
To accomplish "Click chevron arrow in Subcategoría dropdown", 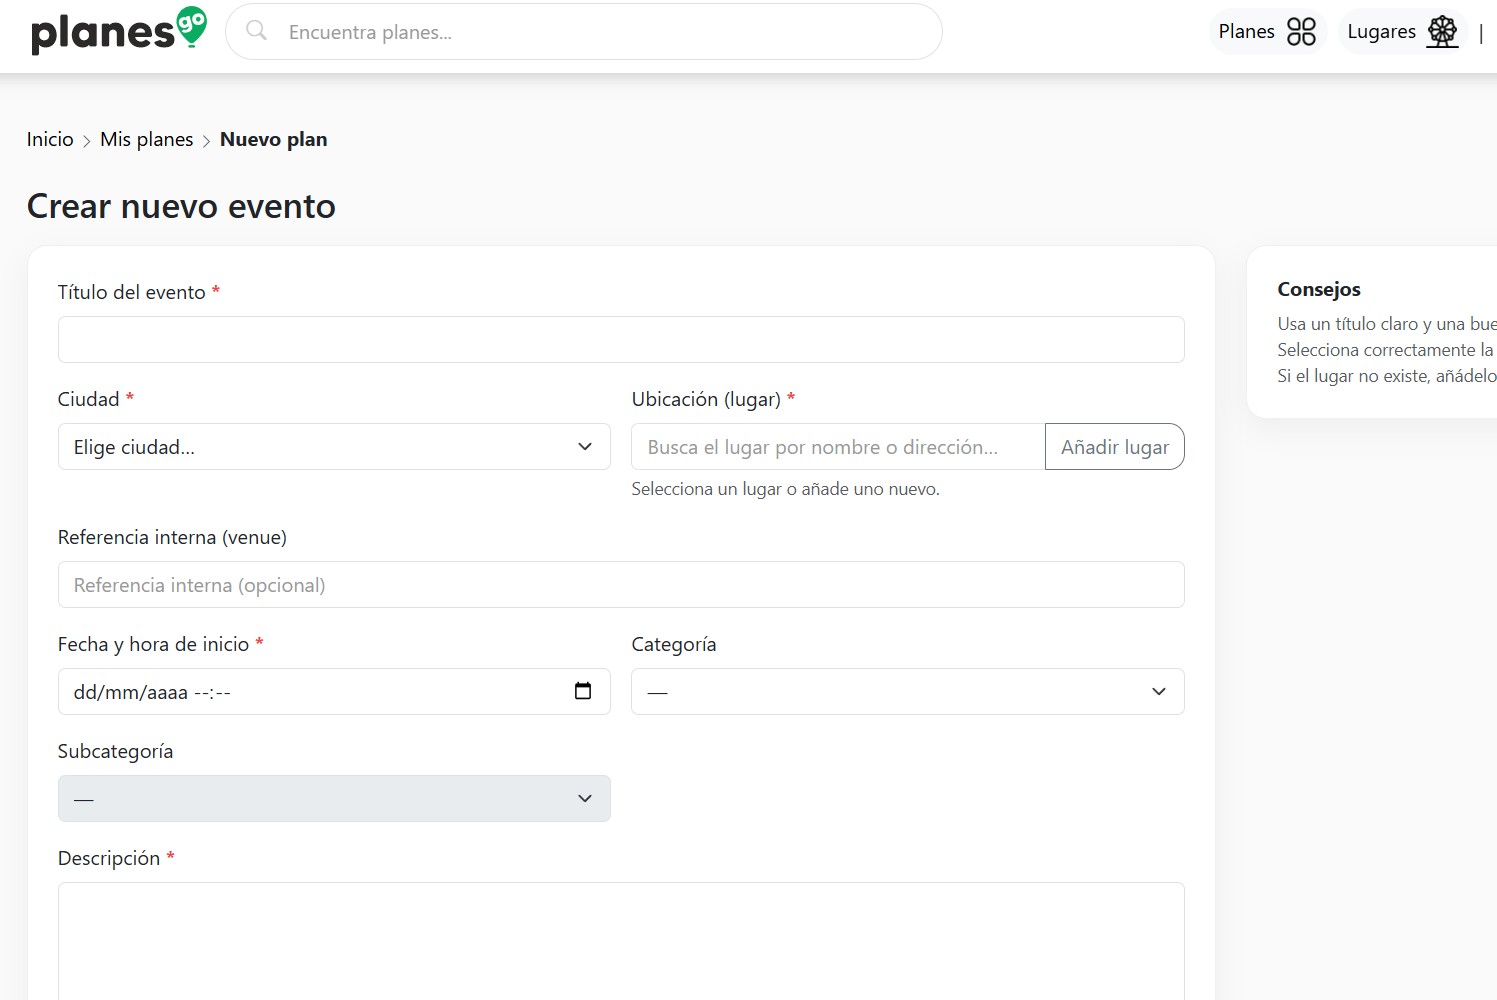I will point(585,799).
